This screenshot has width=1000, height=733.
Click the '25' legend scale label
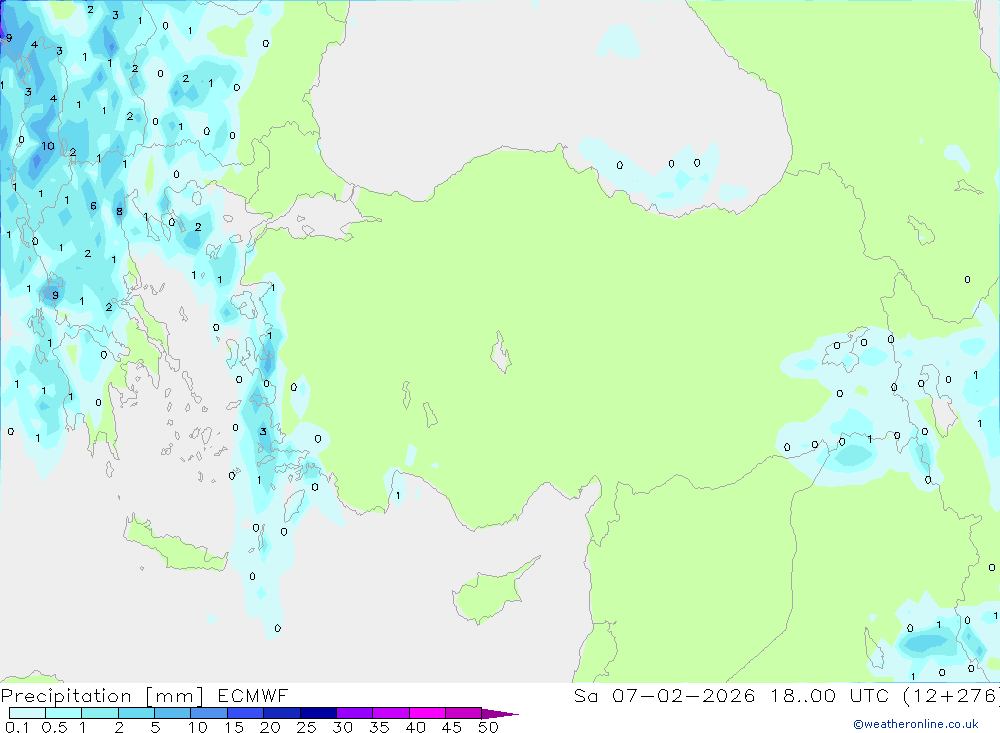pyautogui.click(x=306, y=727)
